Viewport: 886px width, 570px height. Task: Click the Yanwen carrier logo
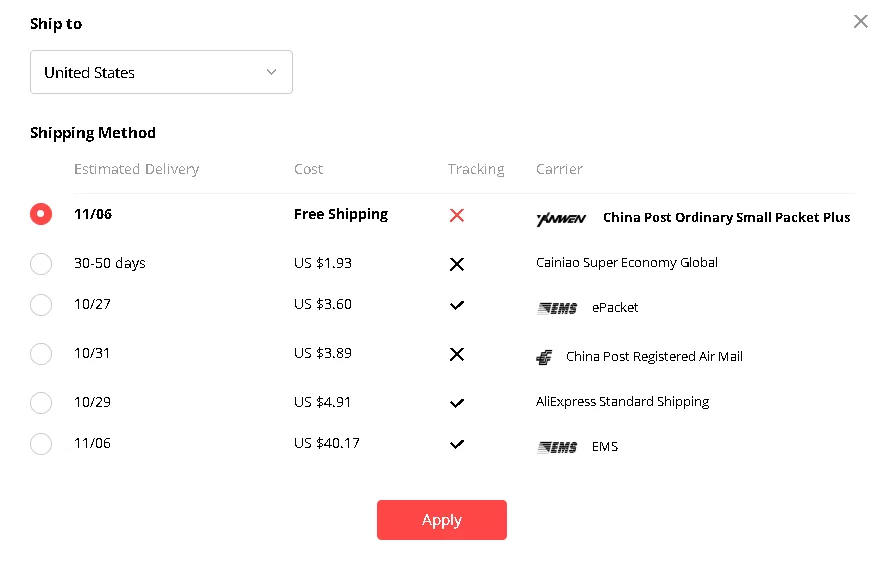tap(561, 219)
